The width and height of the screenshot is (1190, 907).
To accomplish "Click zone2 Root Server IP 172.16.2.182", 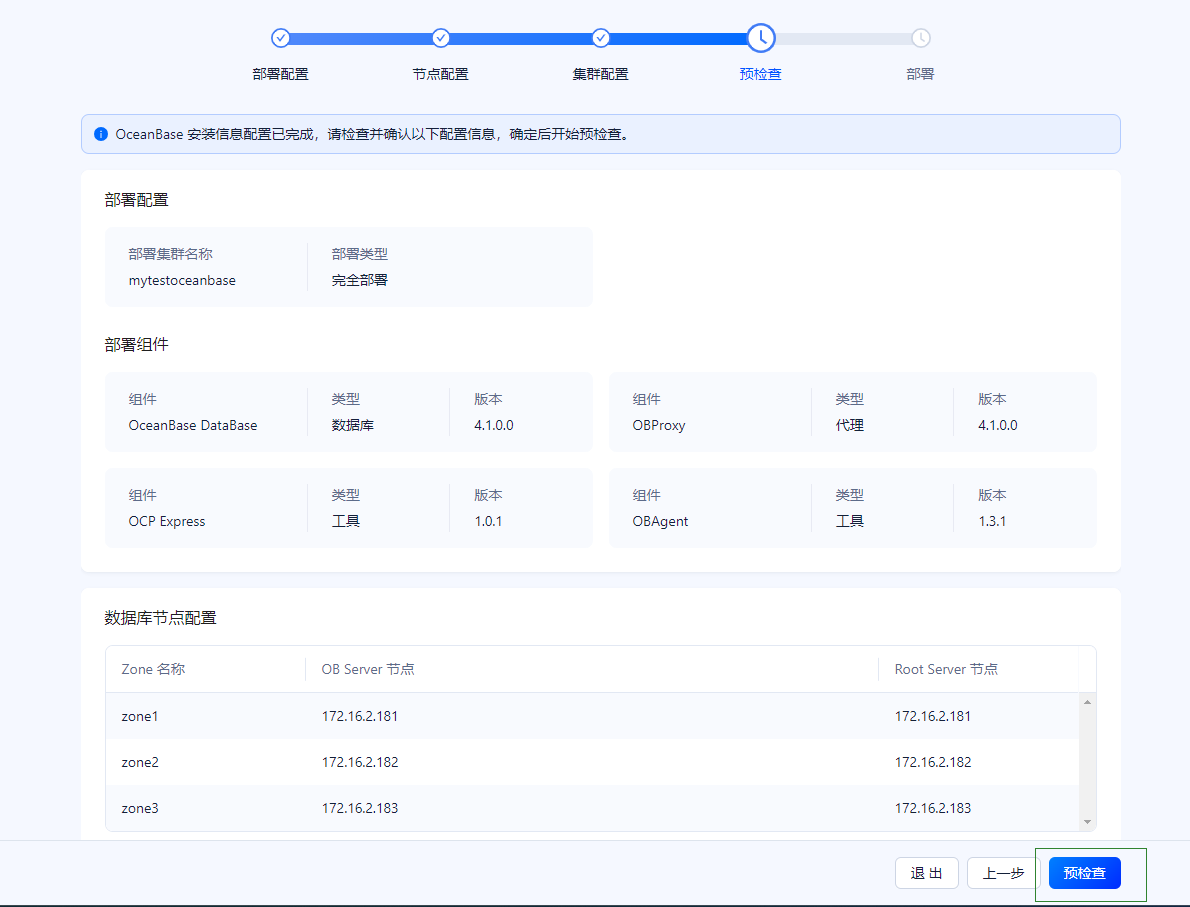I will (933, 762).
